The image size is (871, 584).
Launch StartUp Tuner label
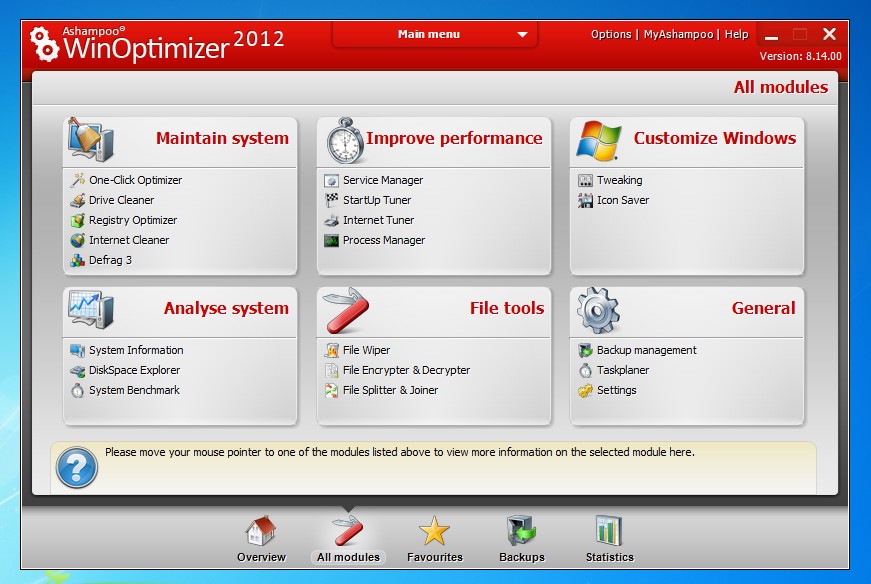(x=377, y=200)
